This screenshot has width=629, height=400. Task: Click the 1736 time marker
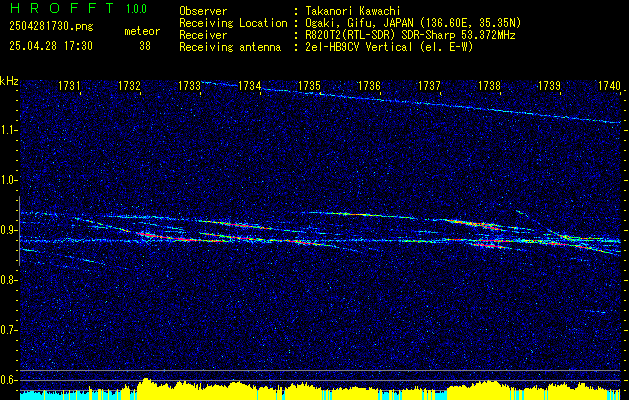tap(369, 86)
